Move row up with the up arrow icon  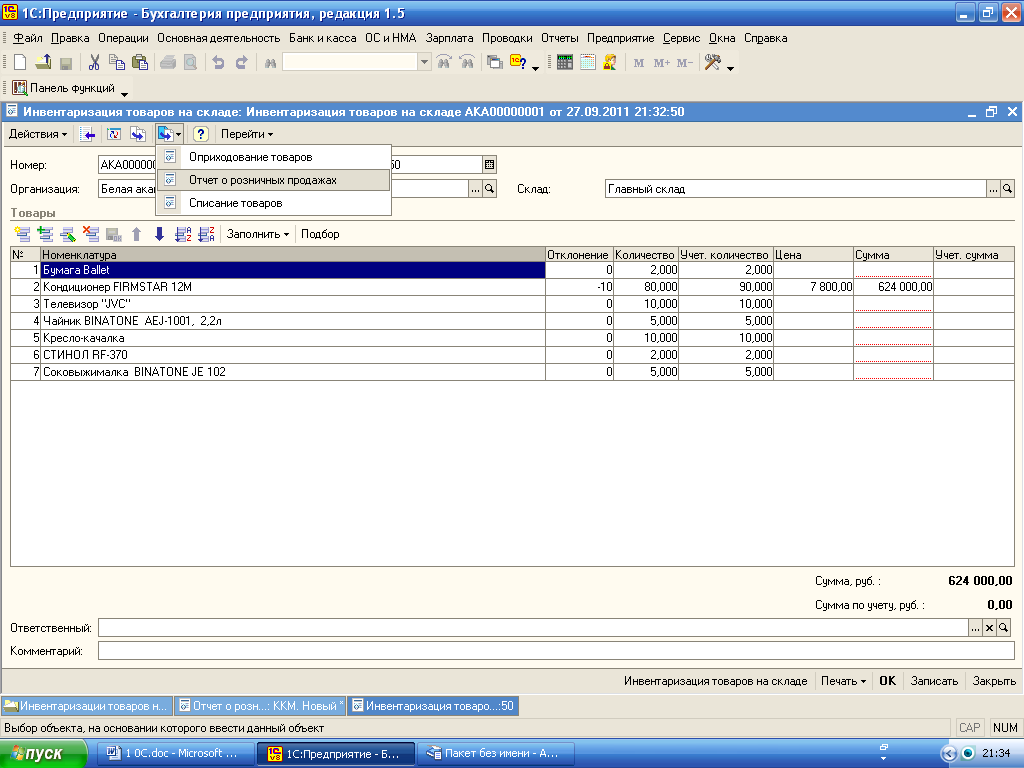[x=136, y=234]
